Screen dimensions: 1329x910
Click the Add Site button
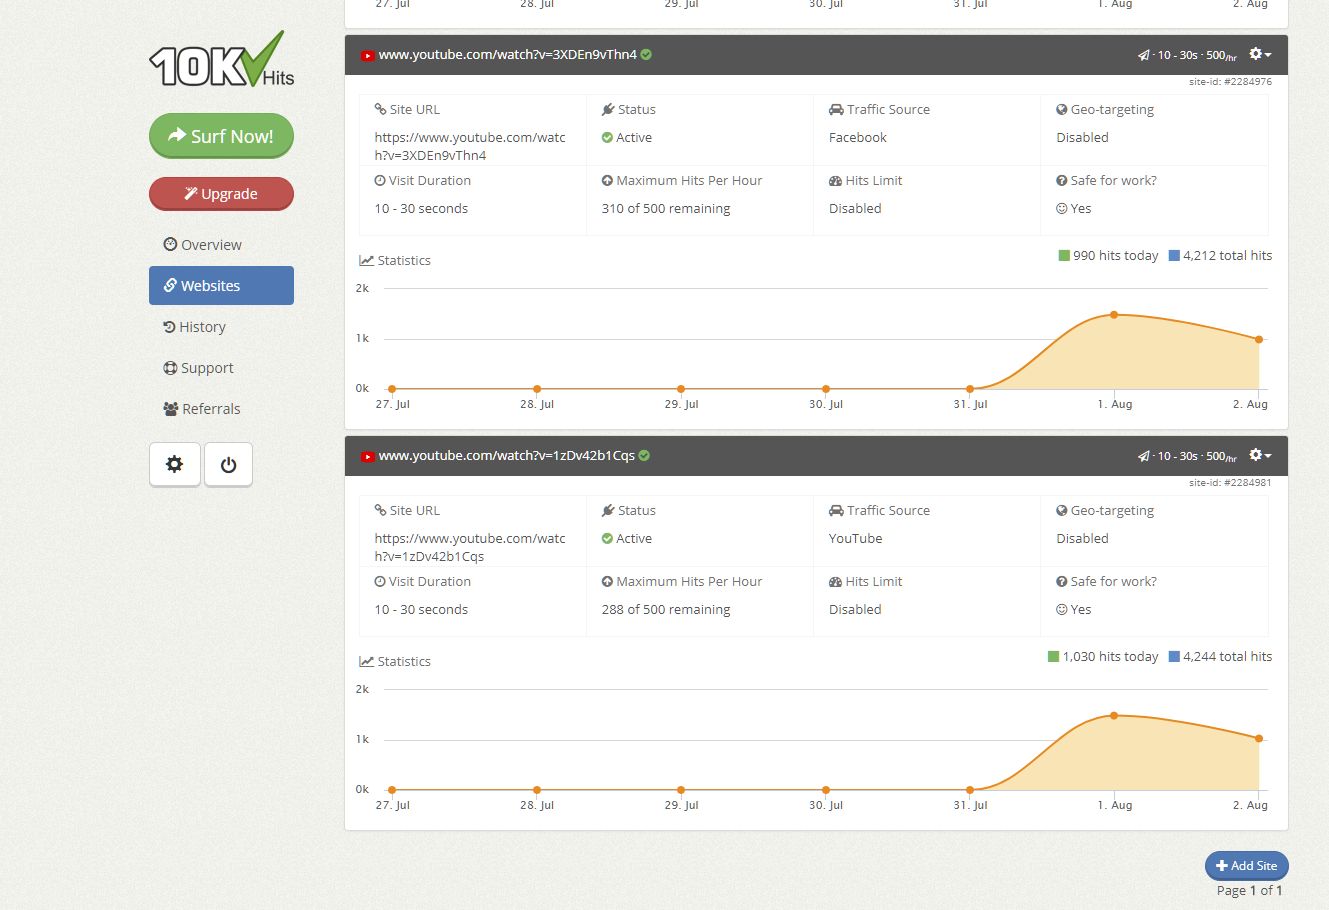[1246, 866]
